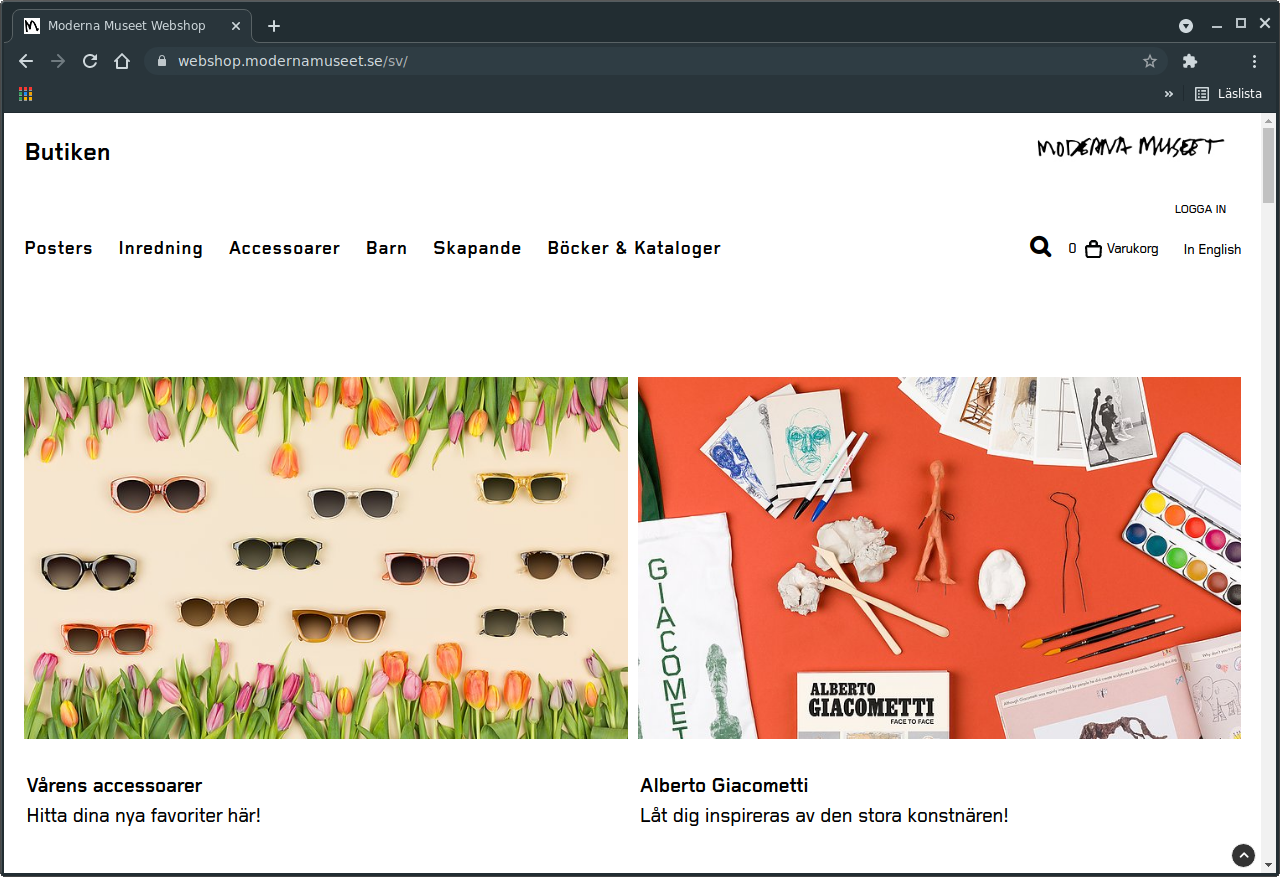Click the LOGGA IN link
The height and width of the screenshot is (877, 1280).
1200,210
